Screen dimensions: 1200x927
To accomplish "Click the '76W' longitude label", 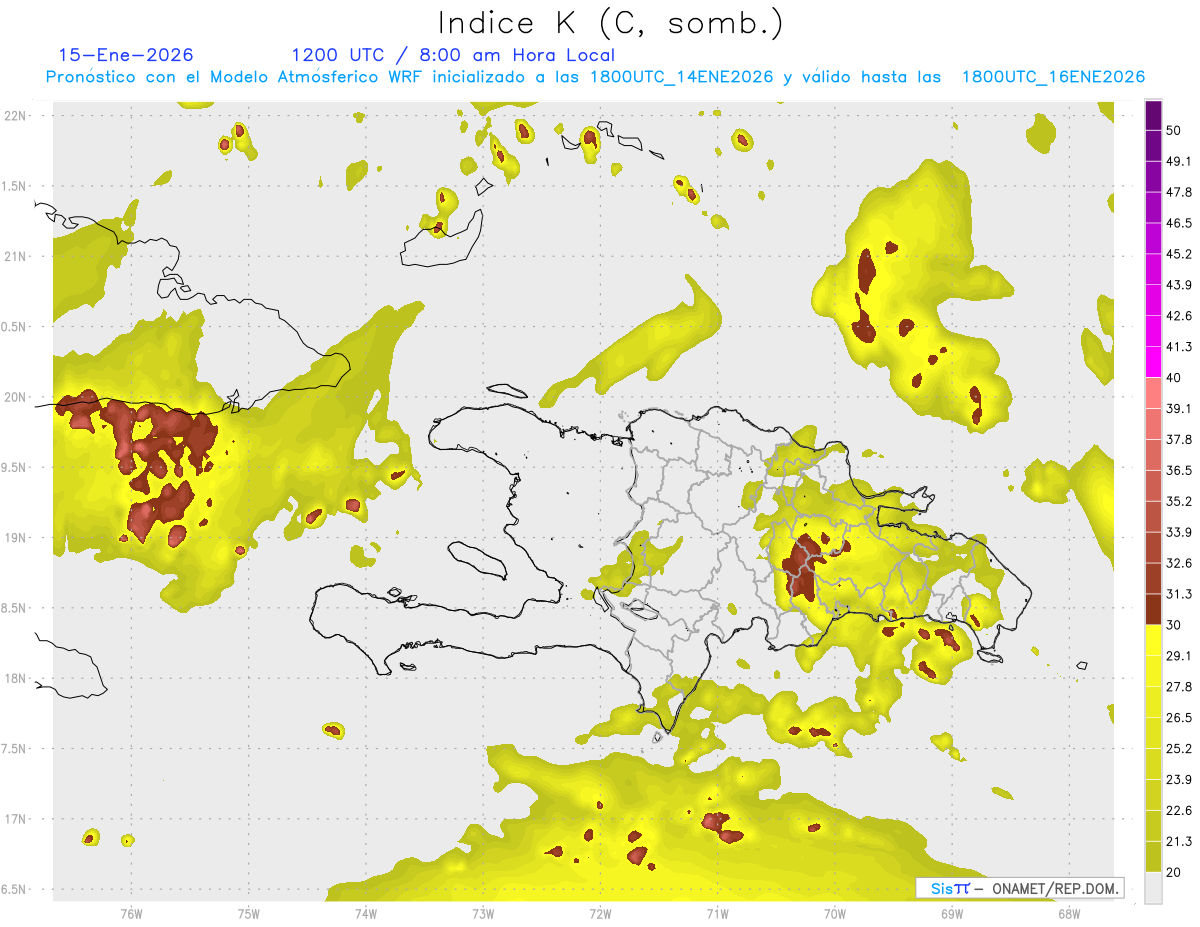I will [131, 913].
